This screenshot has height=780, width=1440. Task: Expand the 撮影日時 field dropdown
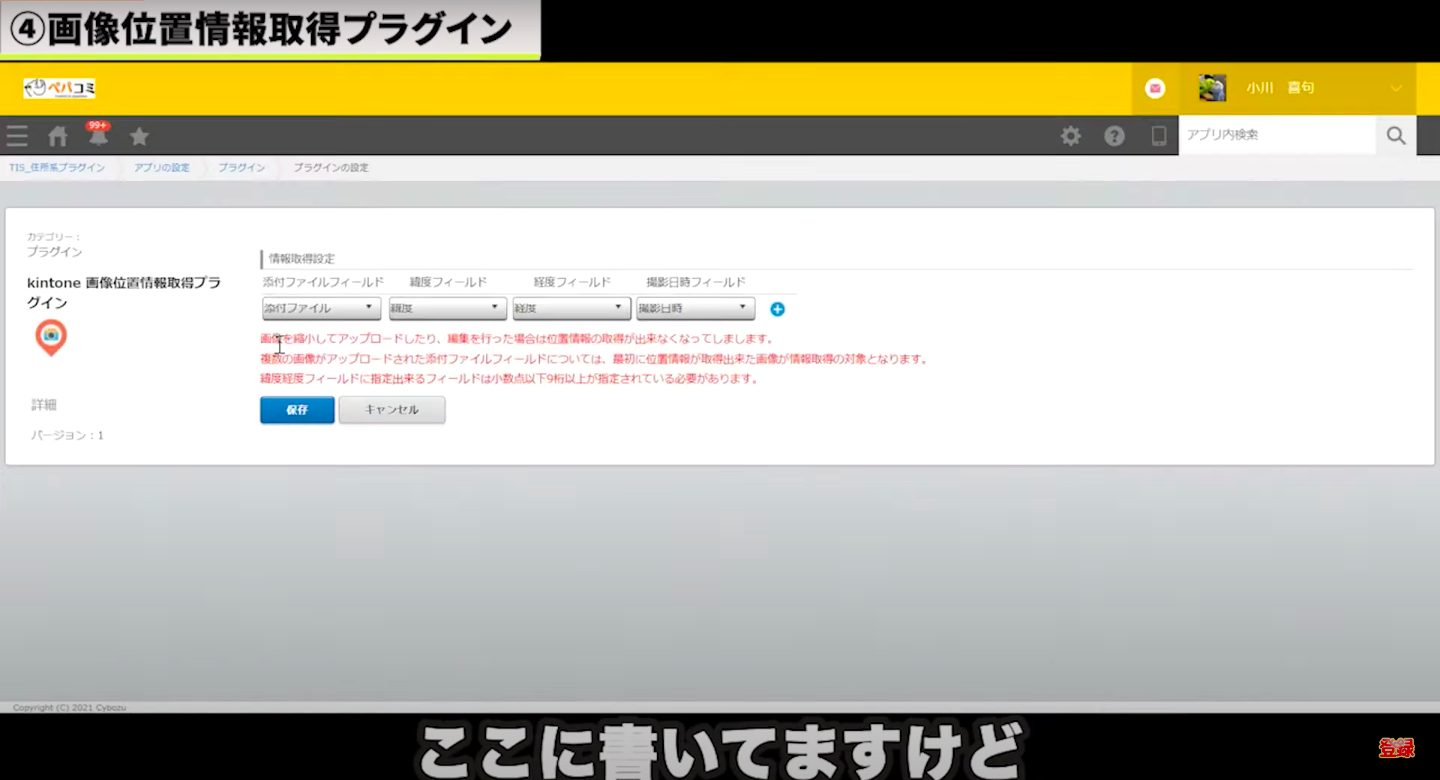[695, 308]
